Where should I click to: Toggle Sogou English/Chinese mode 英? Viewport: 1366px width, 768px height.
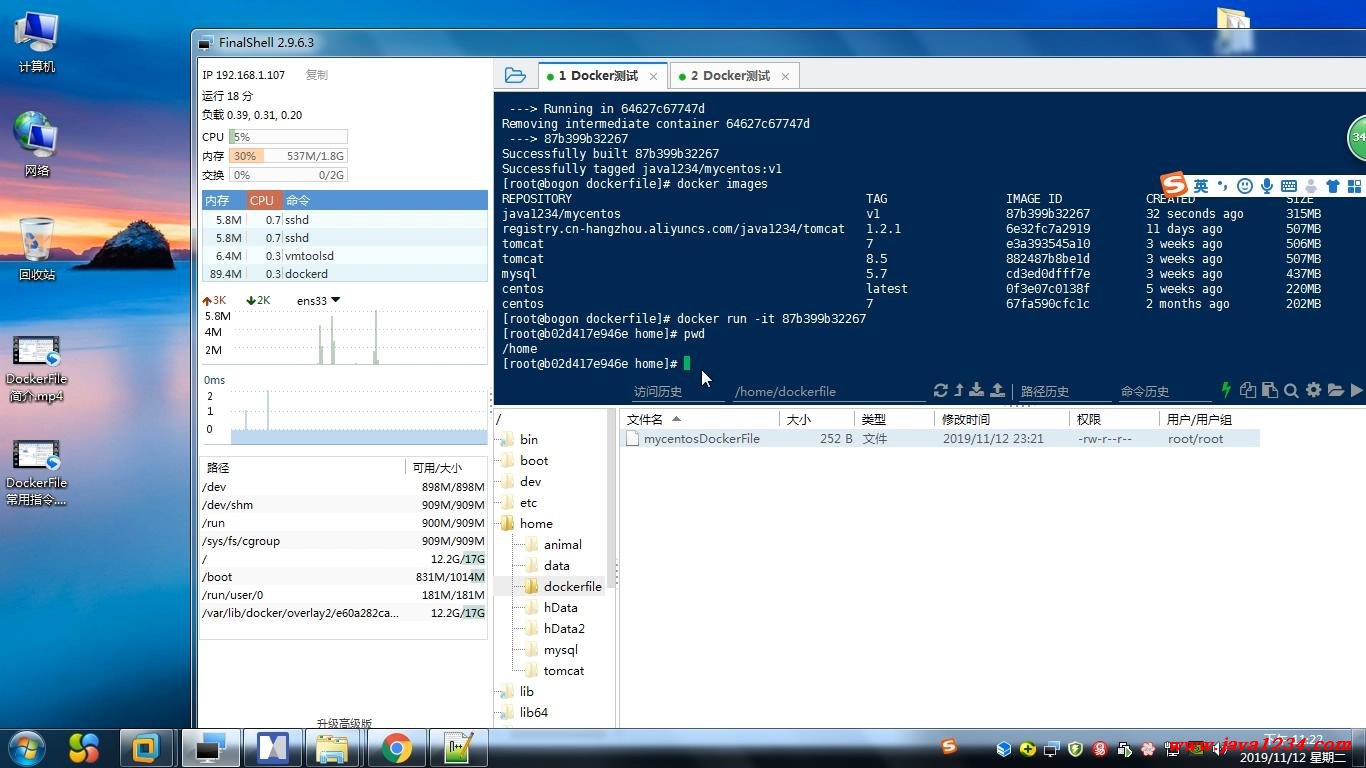(x=1201, y=186)
